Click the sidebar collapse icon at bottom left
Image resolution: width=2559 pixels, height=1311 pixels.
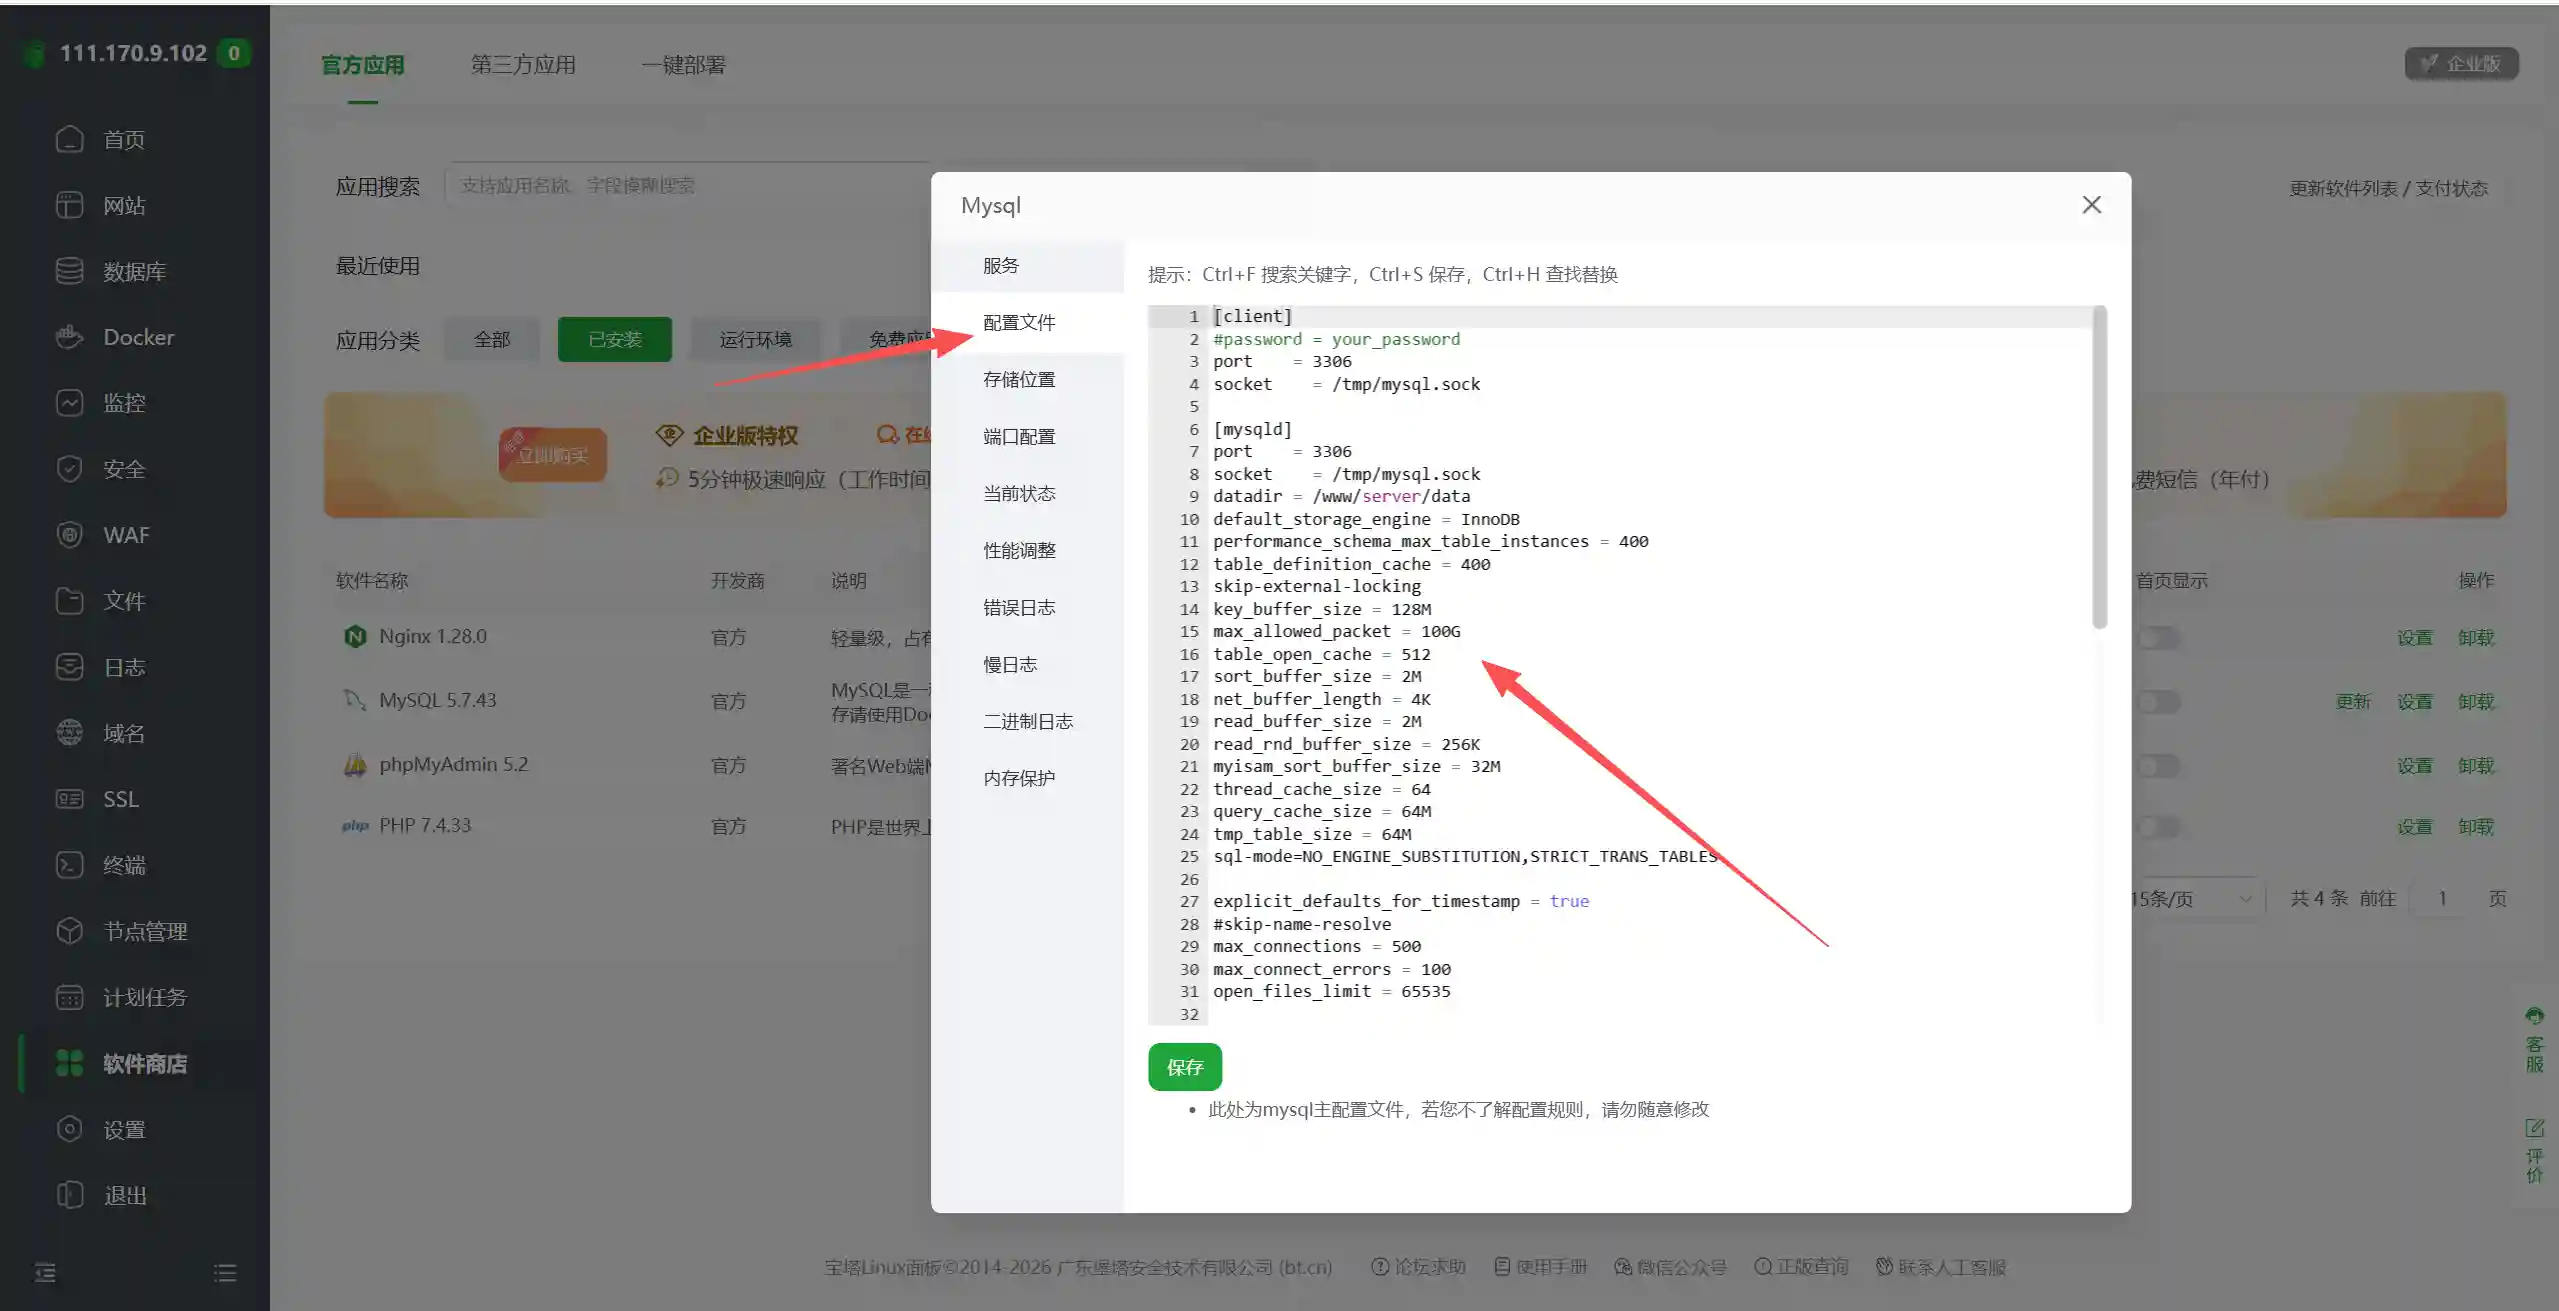[x=45, y=1272]
